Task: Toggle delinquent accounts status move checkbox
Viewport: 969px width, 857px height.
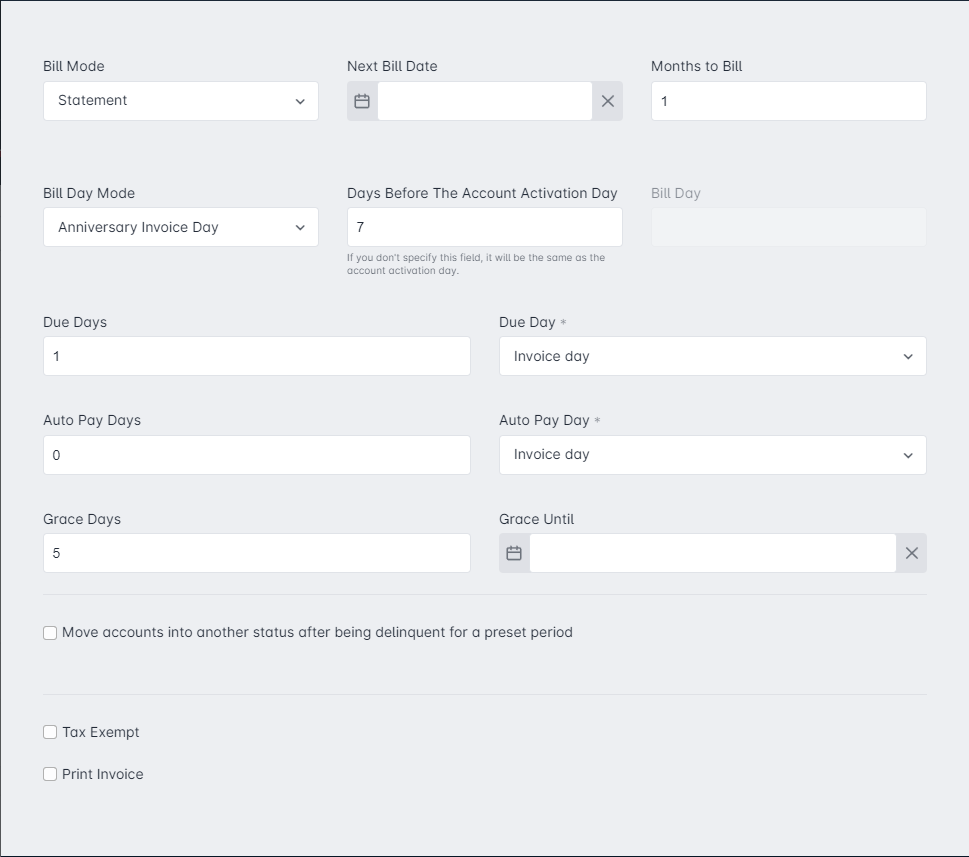Action: tap(50, 633)
